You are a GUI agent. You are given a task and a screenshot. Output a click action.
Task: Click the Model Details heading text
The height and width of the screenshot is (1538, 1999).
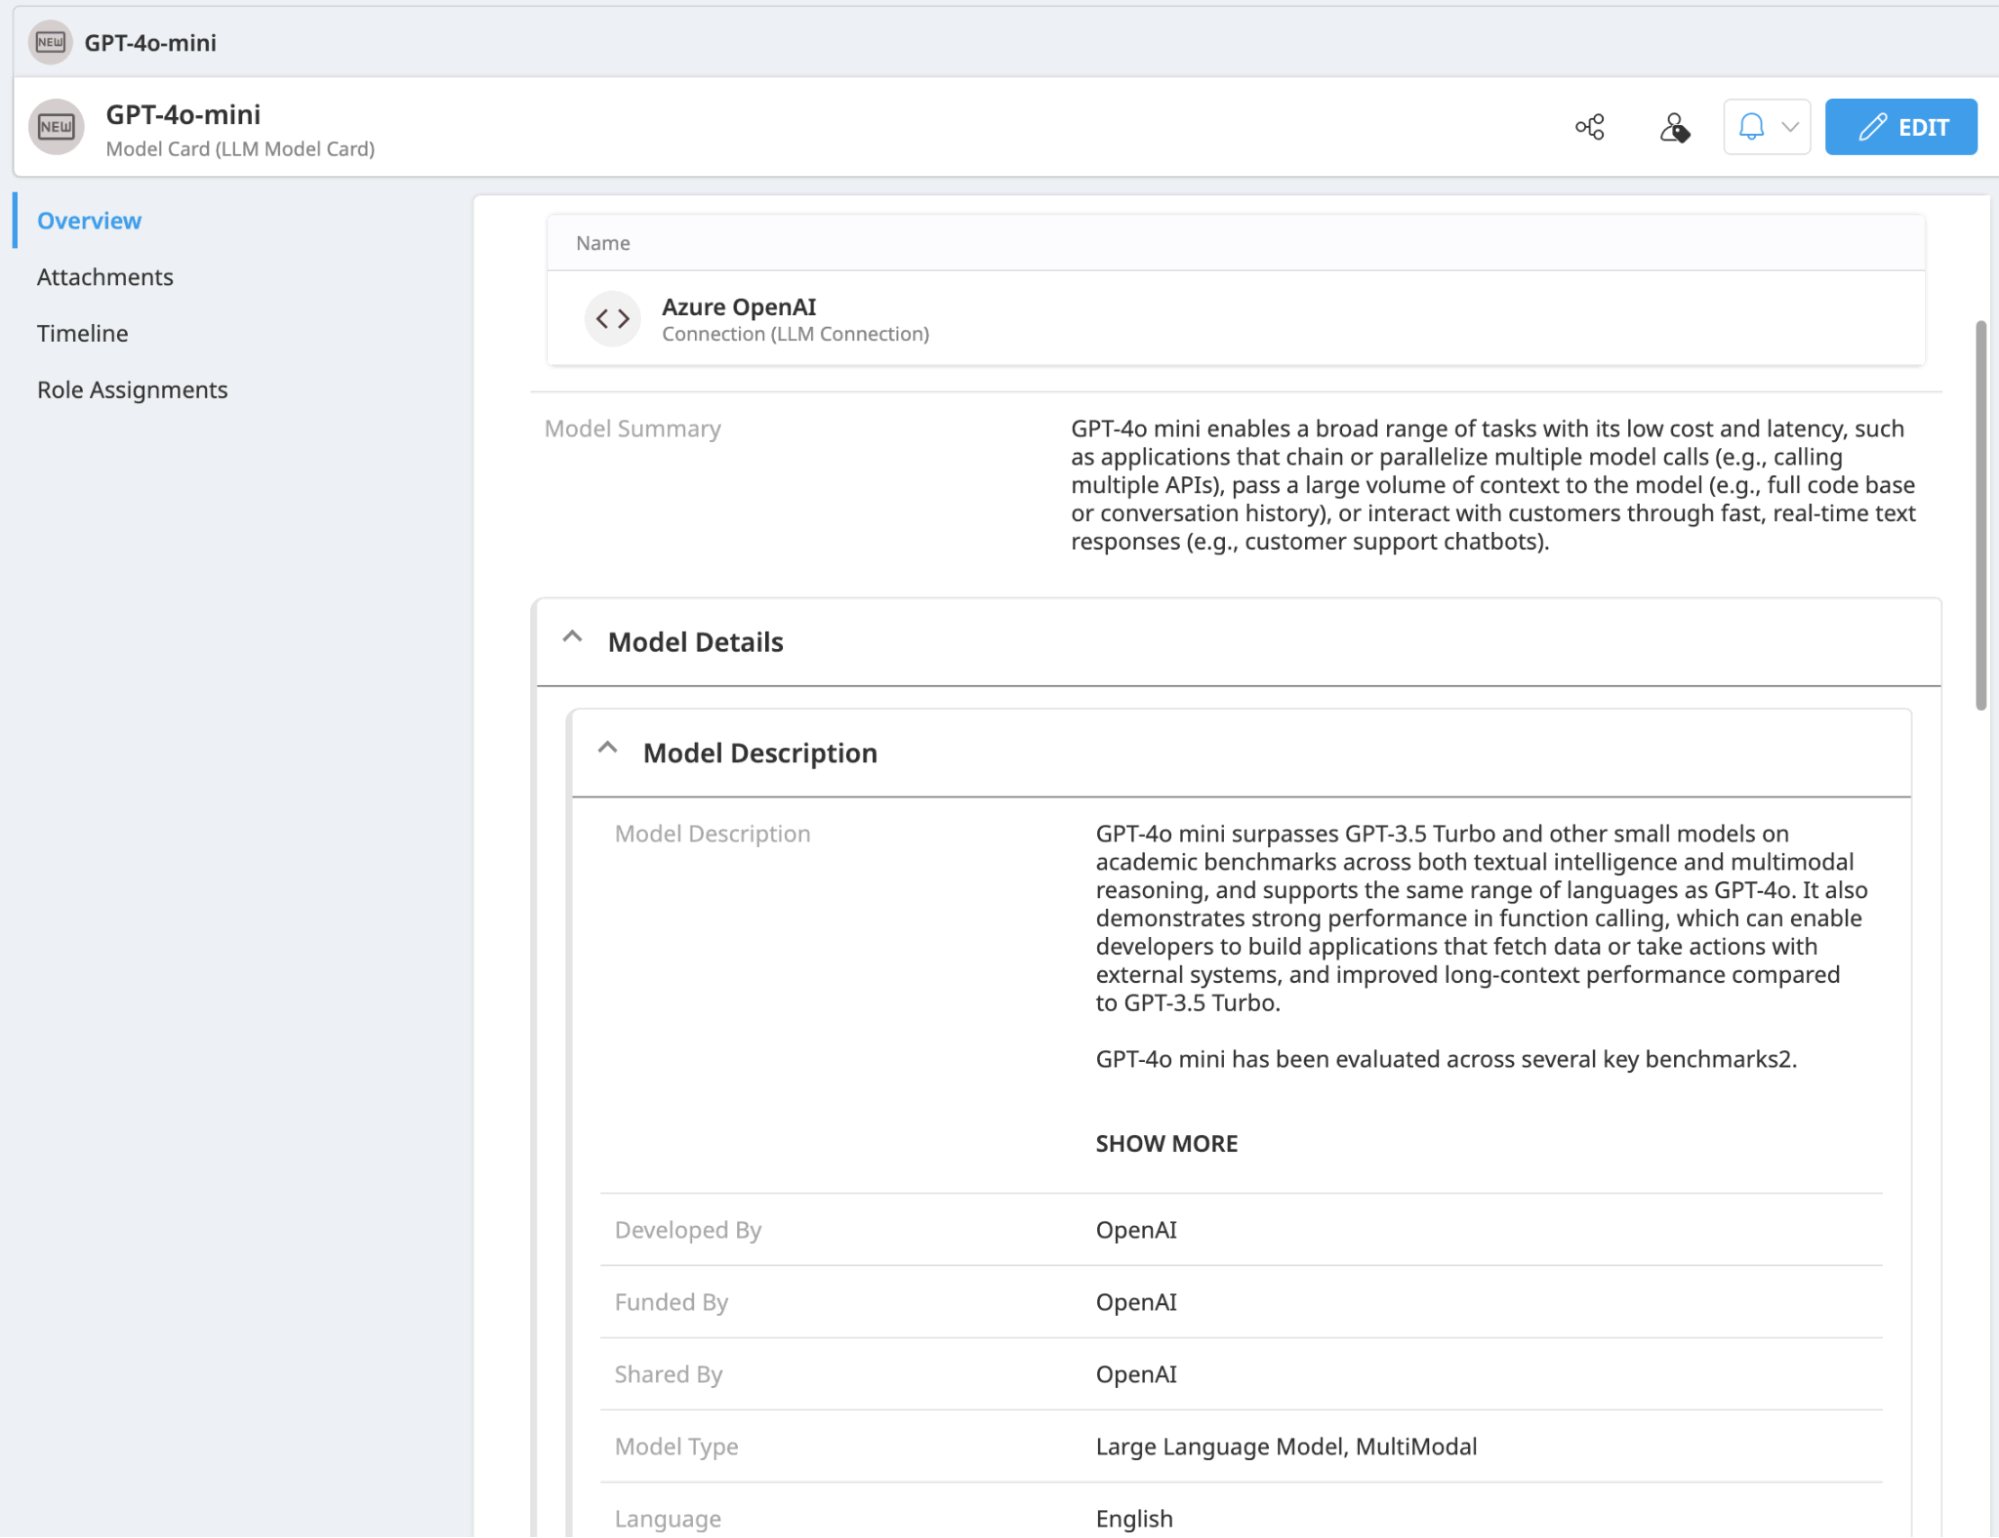[x=695, y=642]
